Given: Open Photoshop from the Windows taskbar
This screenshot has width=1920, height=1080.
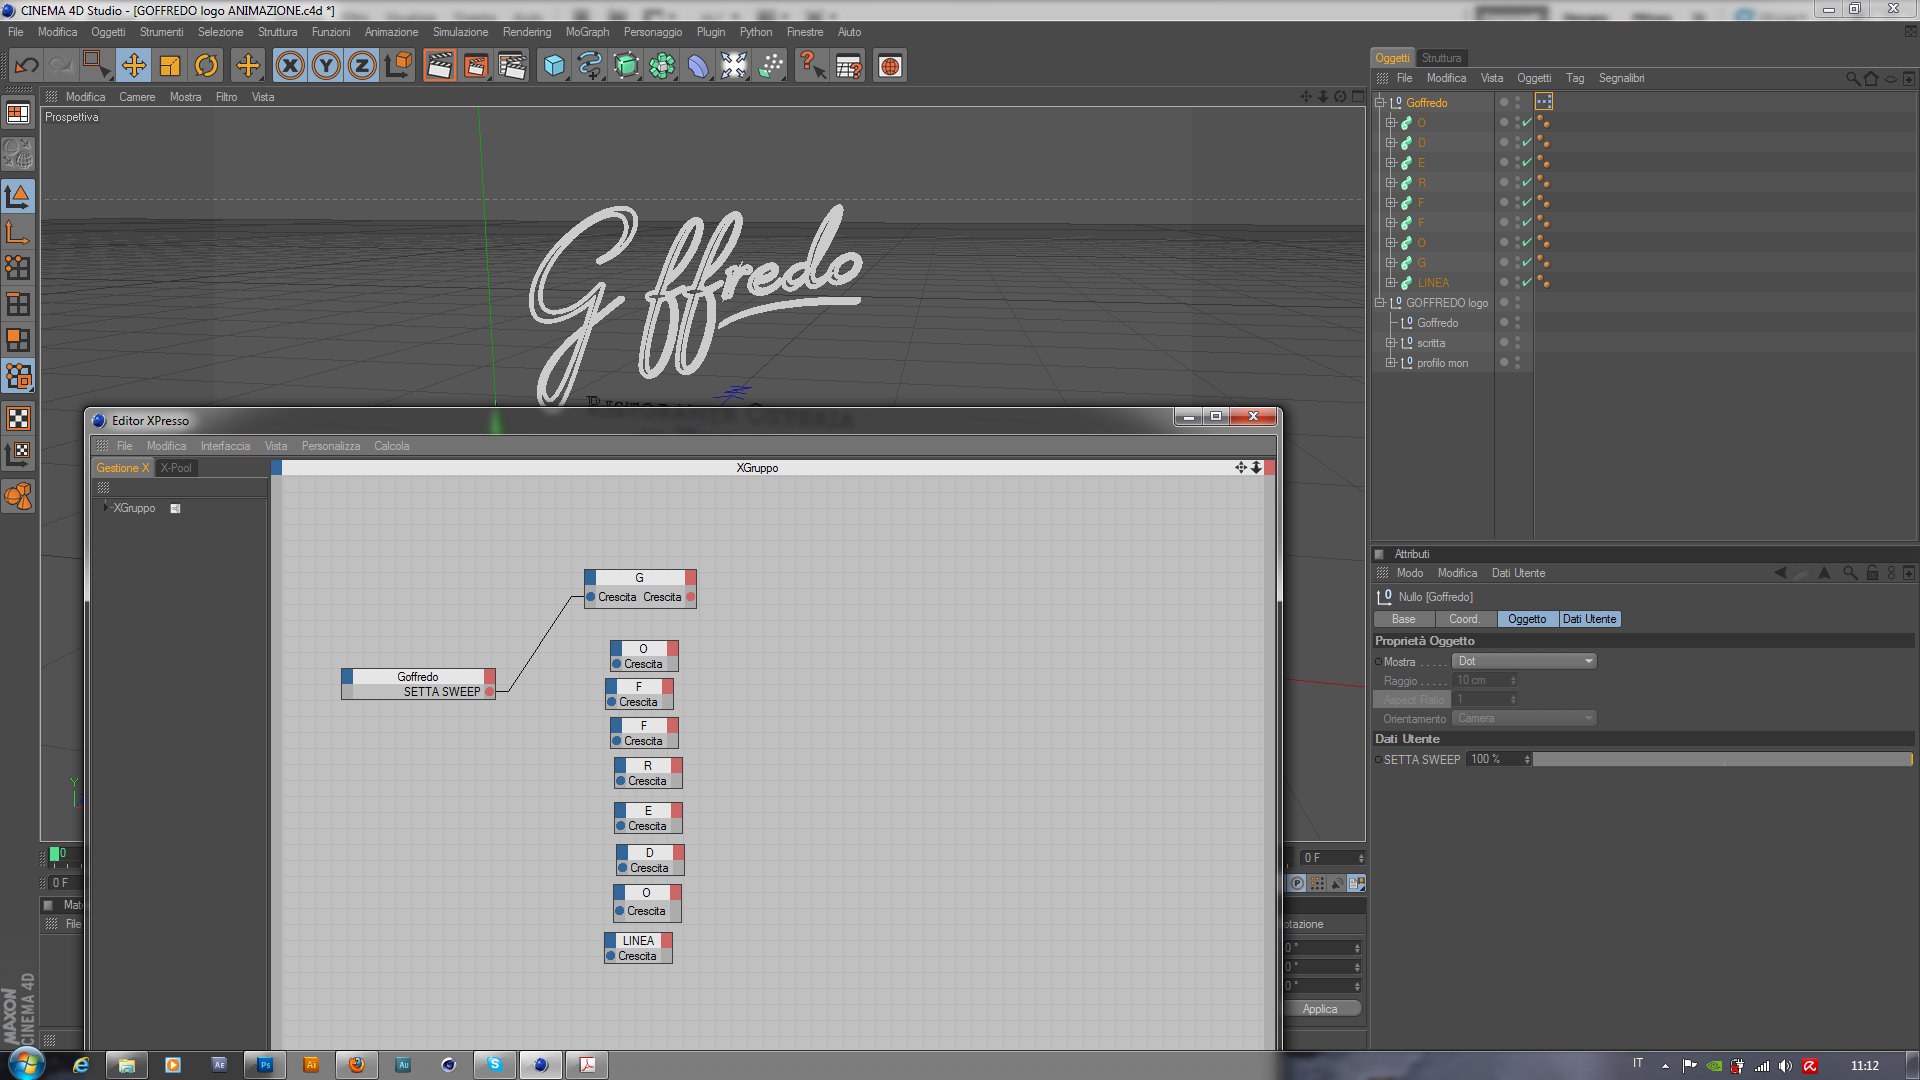Looking at the screenshot, I should coord(265,1065).
